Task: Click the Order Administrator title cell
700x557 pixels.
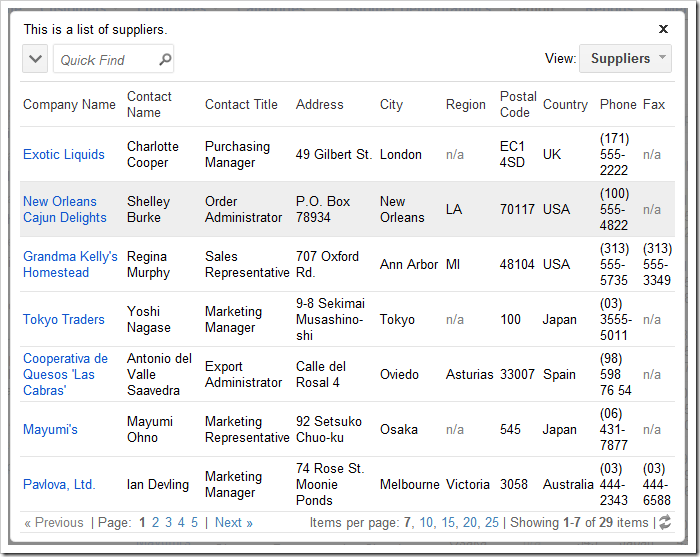Action: [x=243, y=209]
